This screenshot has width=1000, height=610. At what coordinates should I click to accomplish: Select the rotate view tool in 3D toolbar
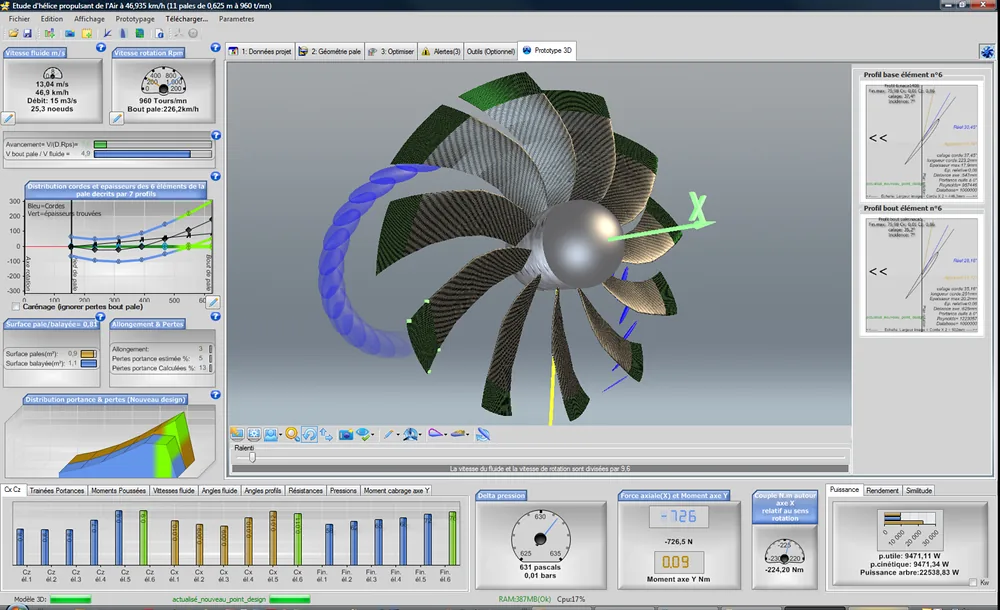click(309, 434)
